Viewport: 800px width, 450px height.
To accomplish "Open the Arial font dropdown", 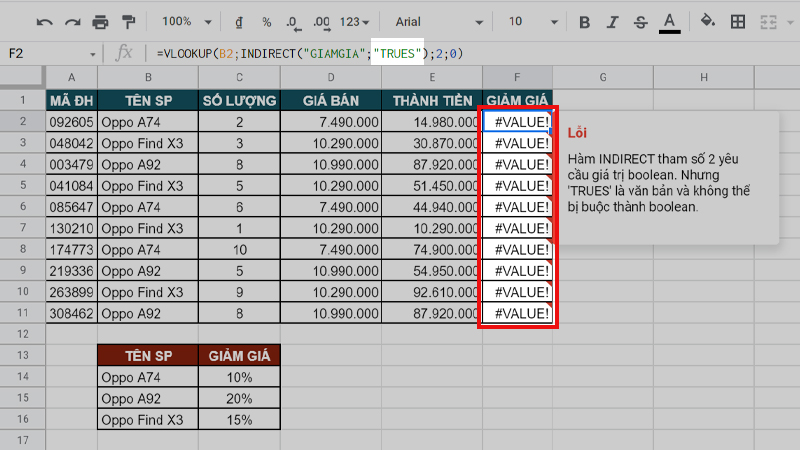I will [439, 22].
